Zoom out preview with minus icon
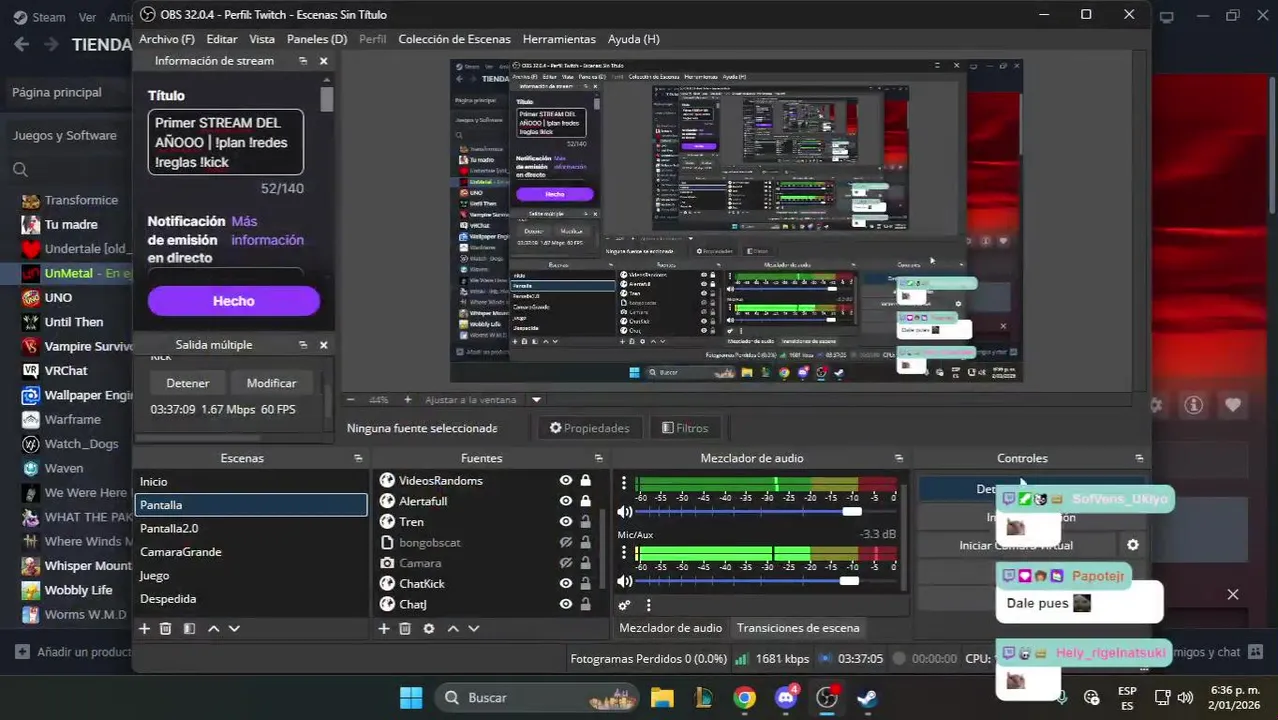 point(350,399)
